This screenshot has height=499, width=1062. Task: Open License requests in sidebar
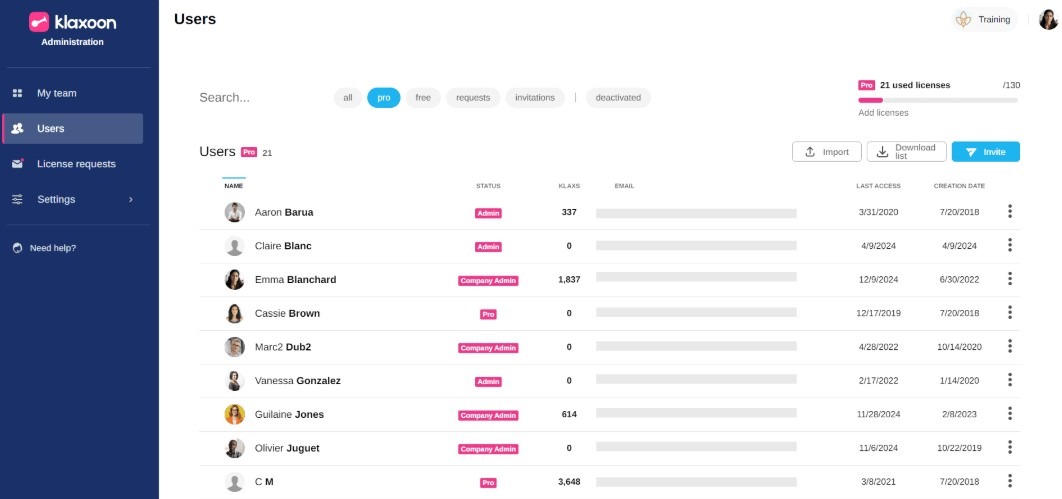(75, 164)
